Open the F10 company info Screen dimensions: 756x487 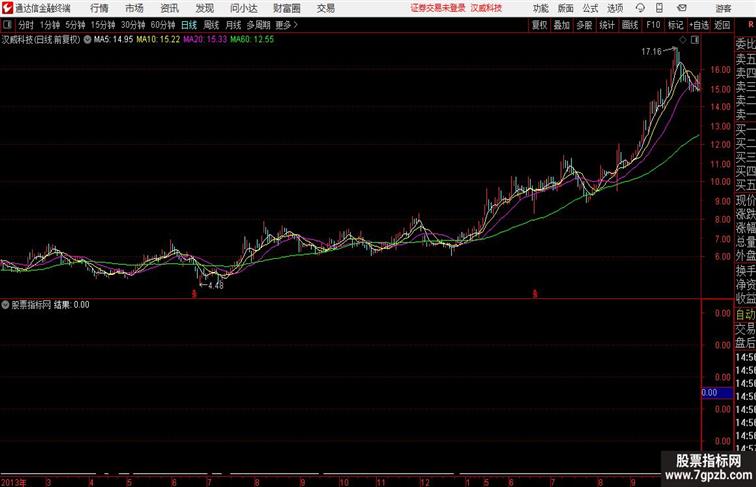click(653, 25)
